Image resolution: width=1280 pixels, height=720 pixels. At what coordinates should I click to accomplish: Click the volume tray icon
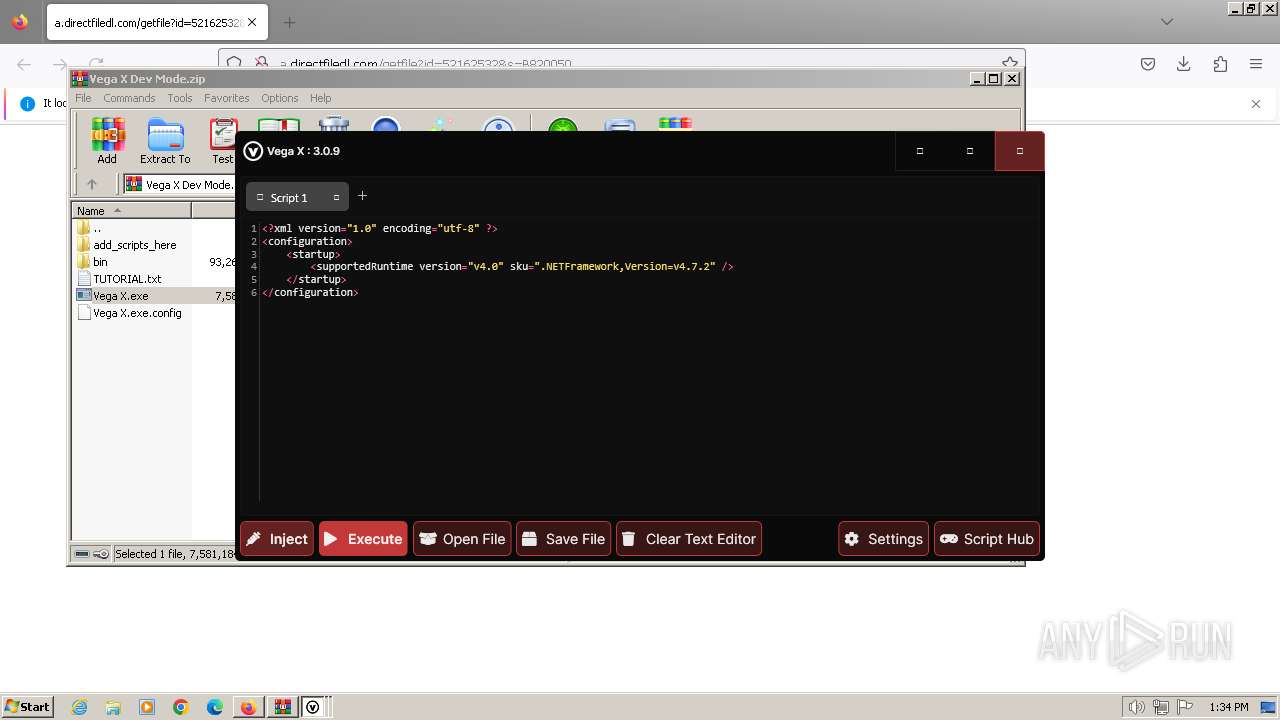click(x=1137, y=707)
